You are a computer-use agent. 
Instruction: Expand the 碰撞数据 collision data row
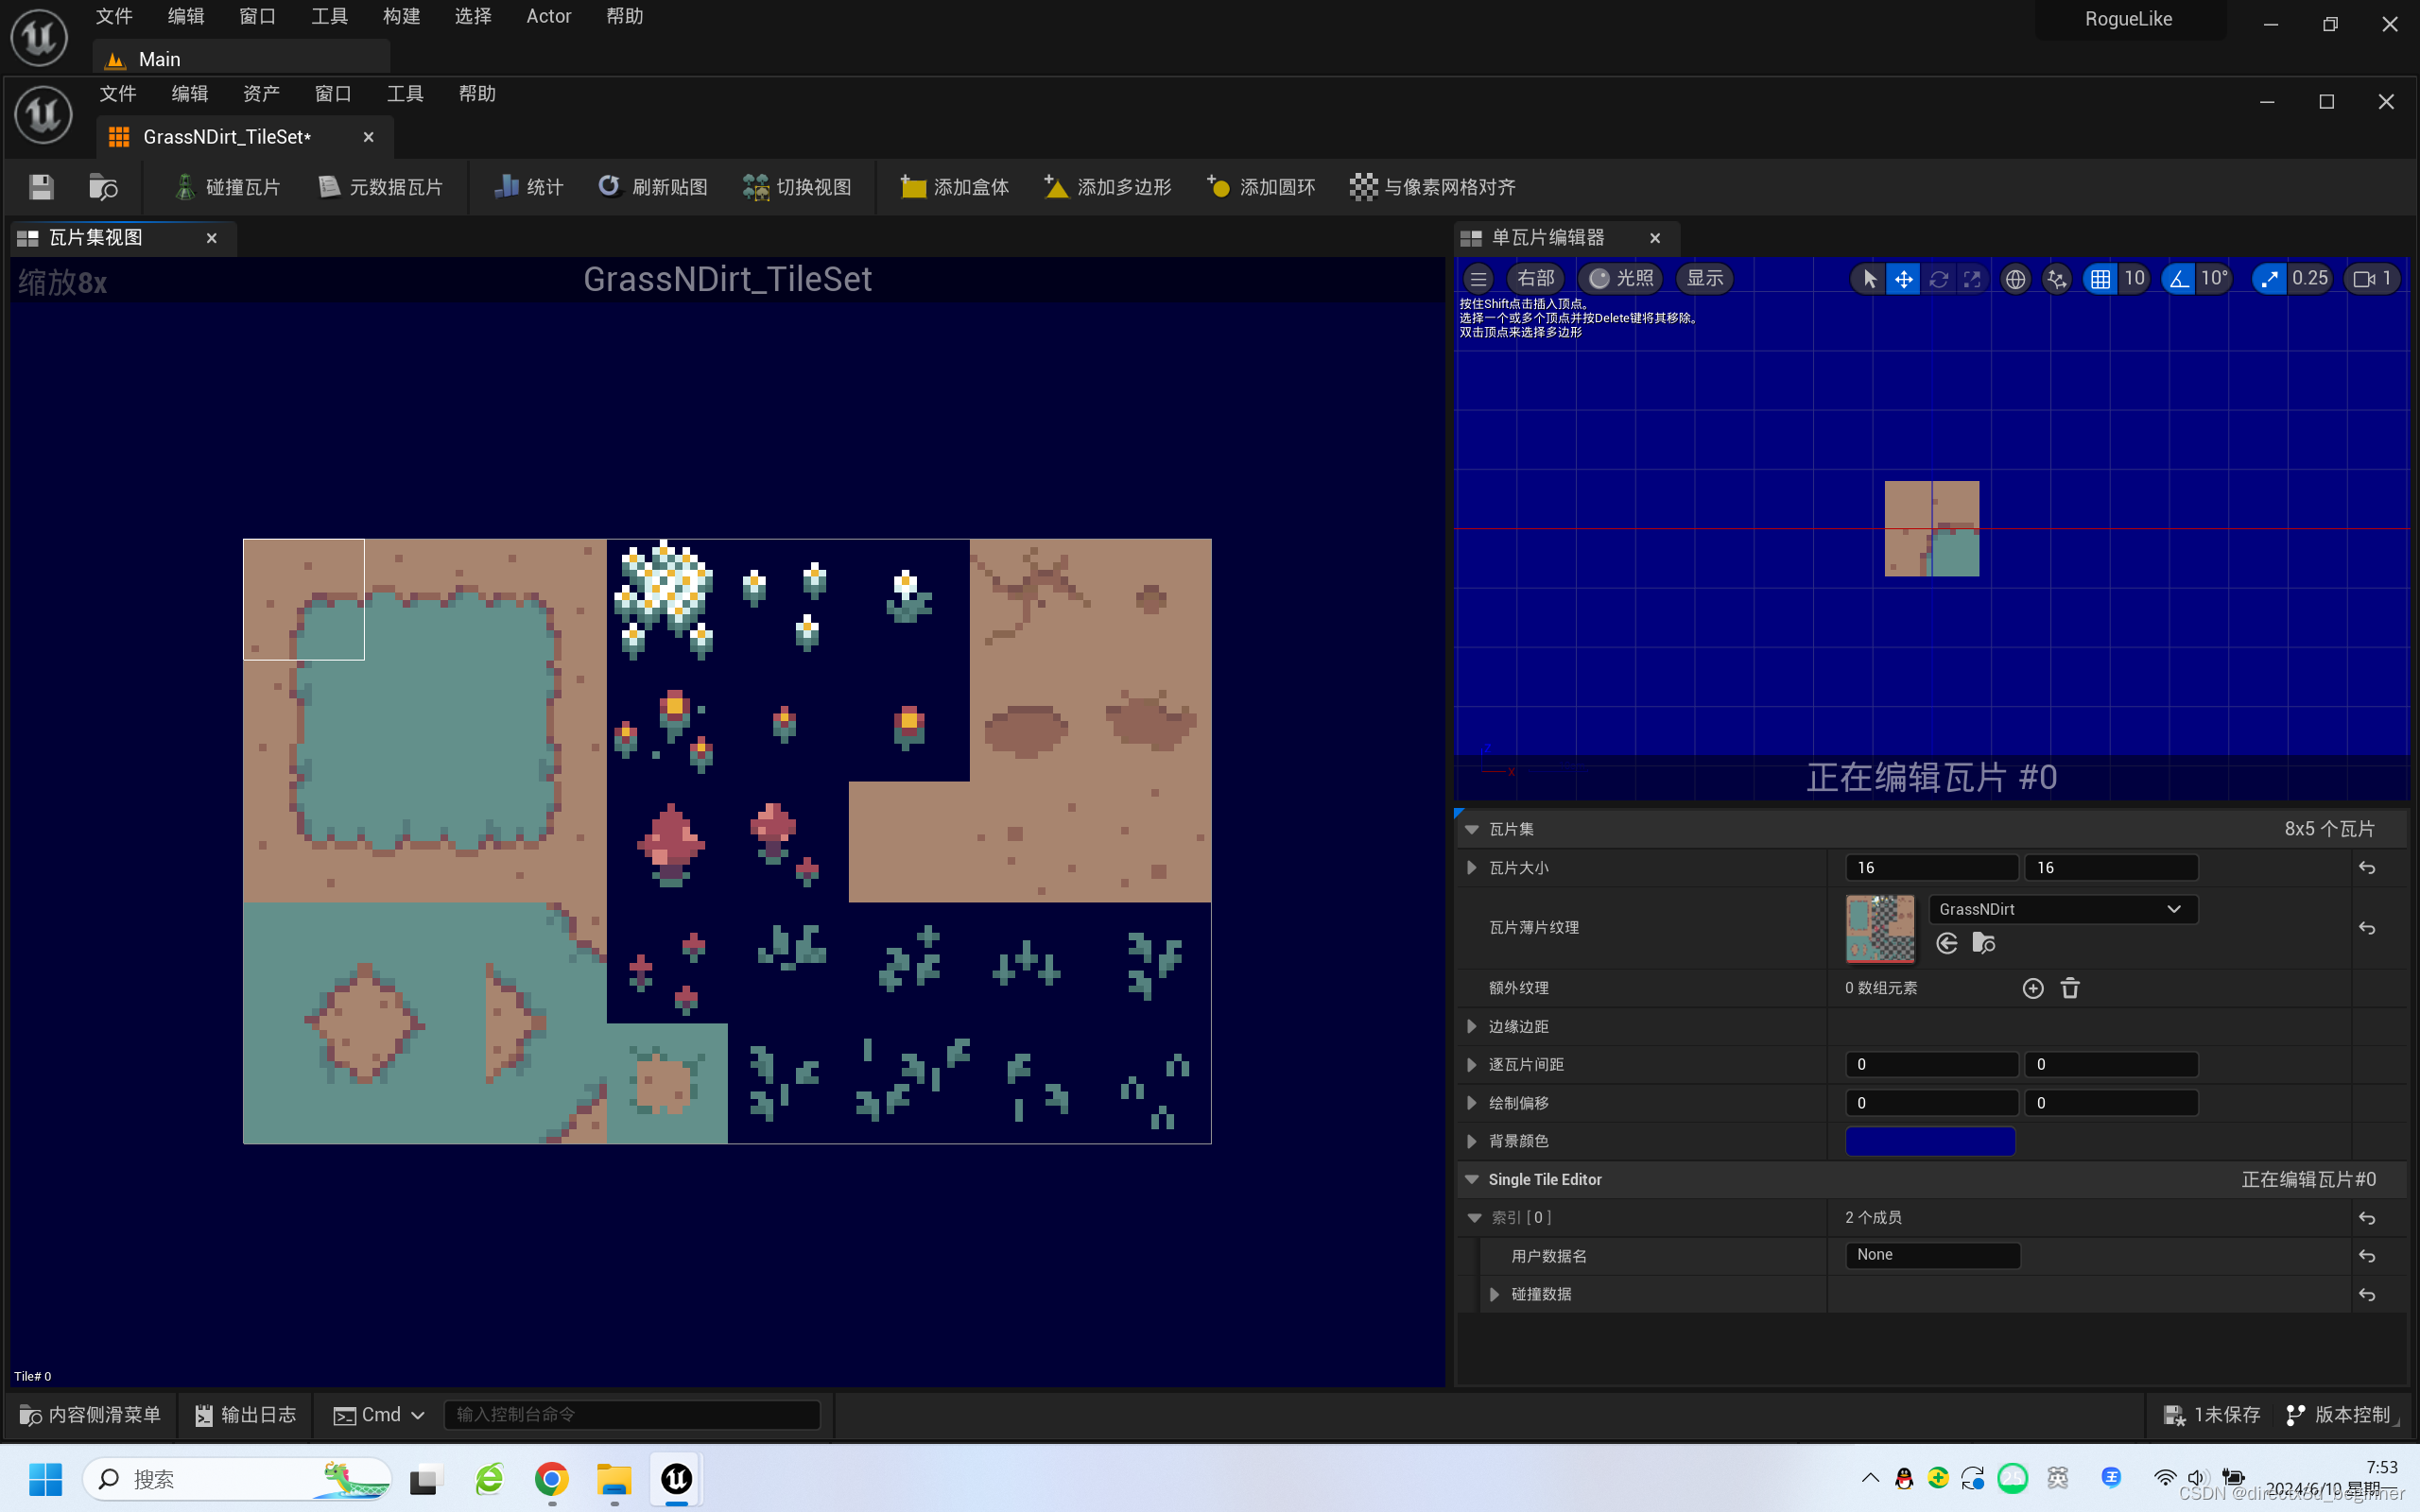(x=1494, y=1294)
